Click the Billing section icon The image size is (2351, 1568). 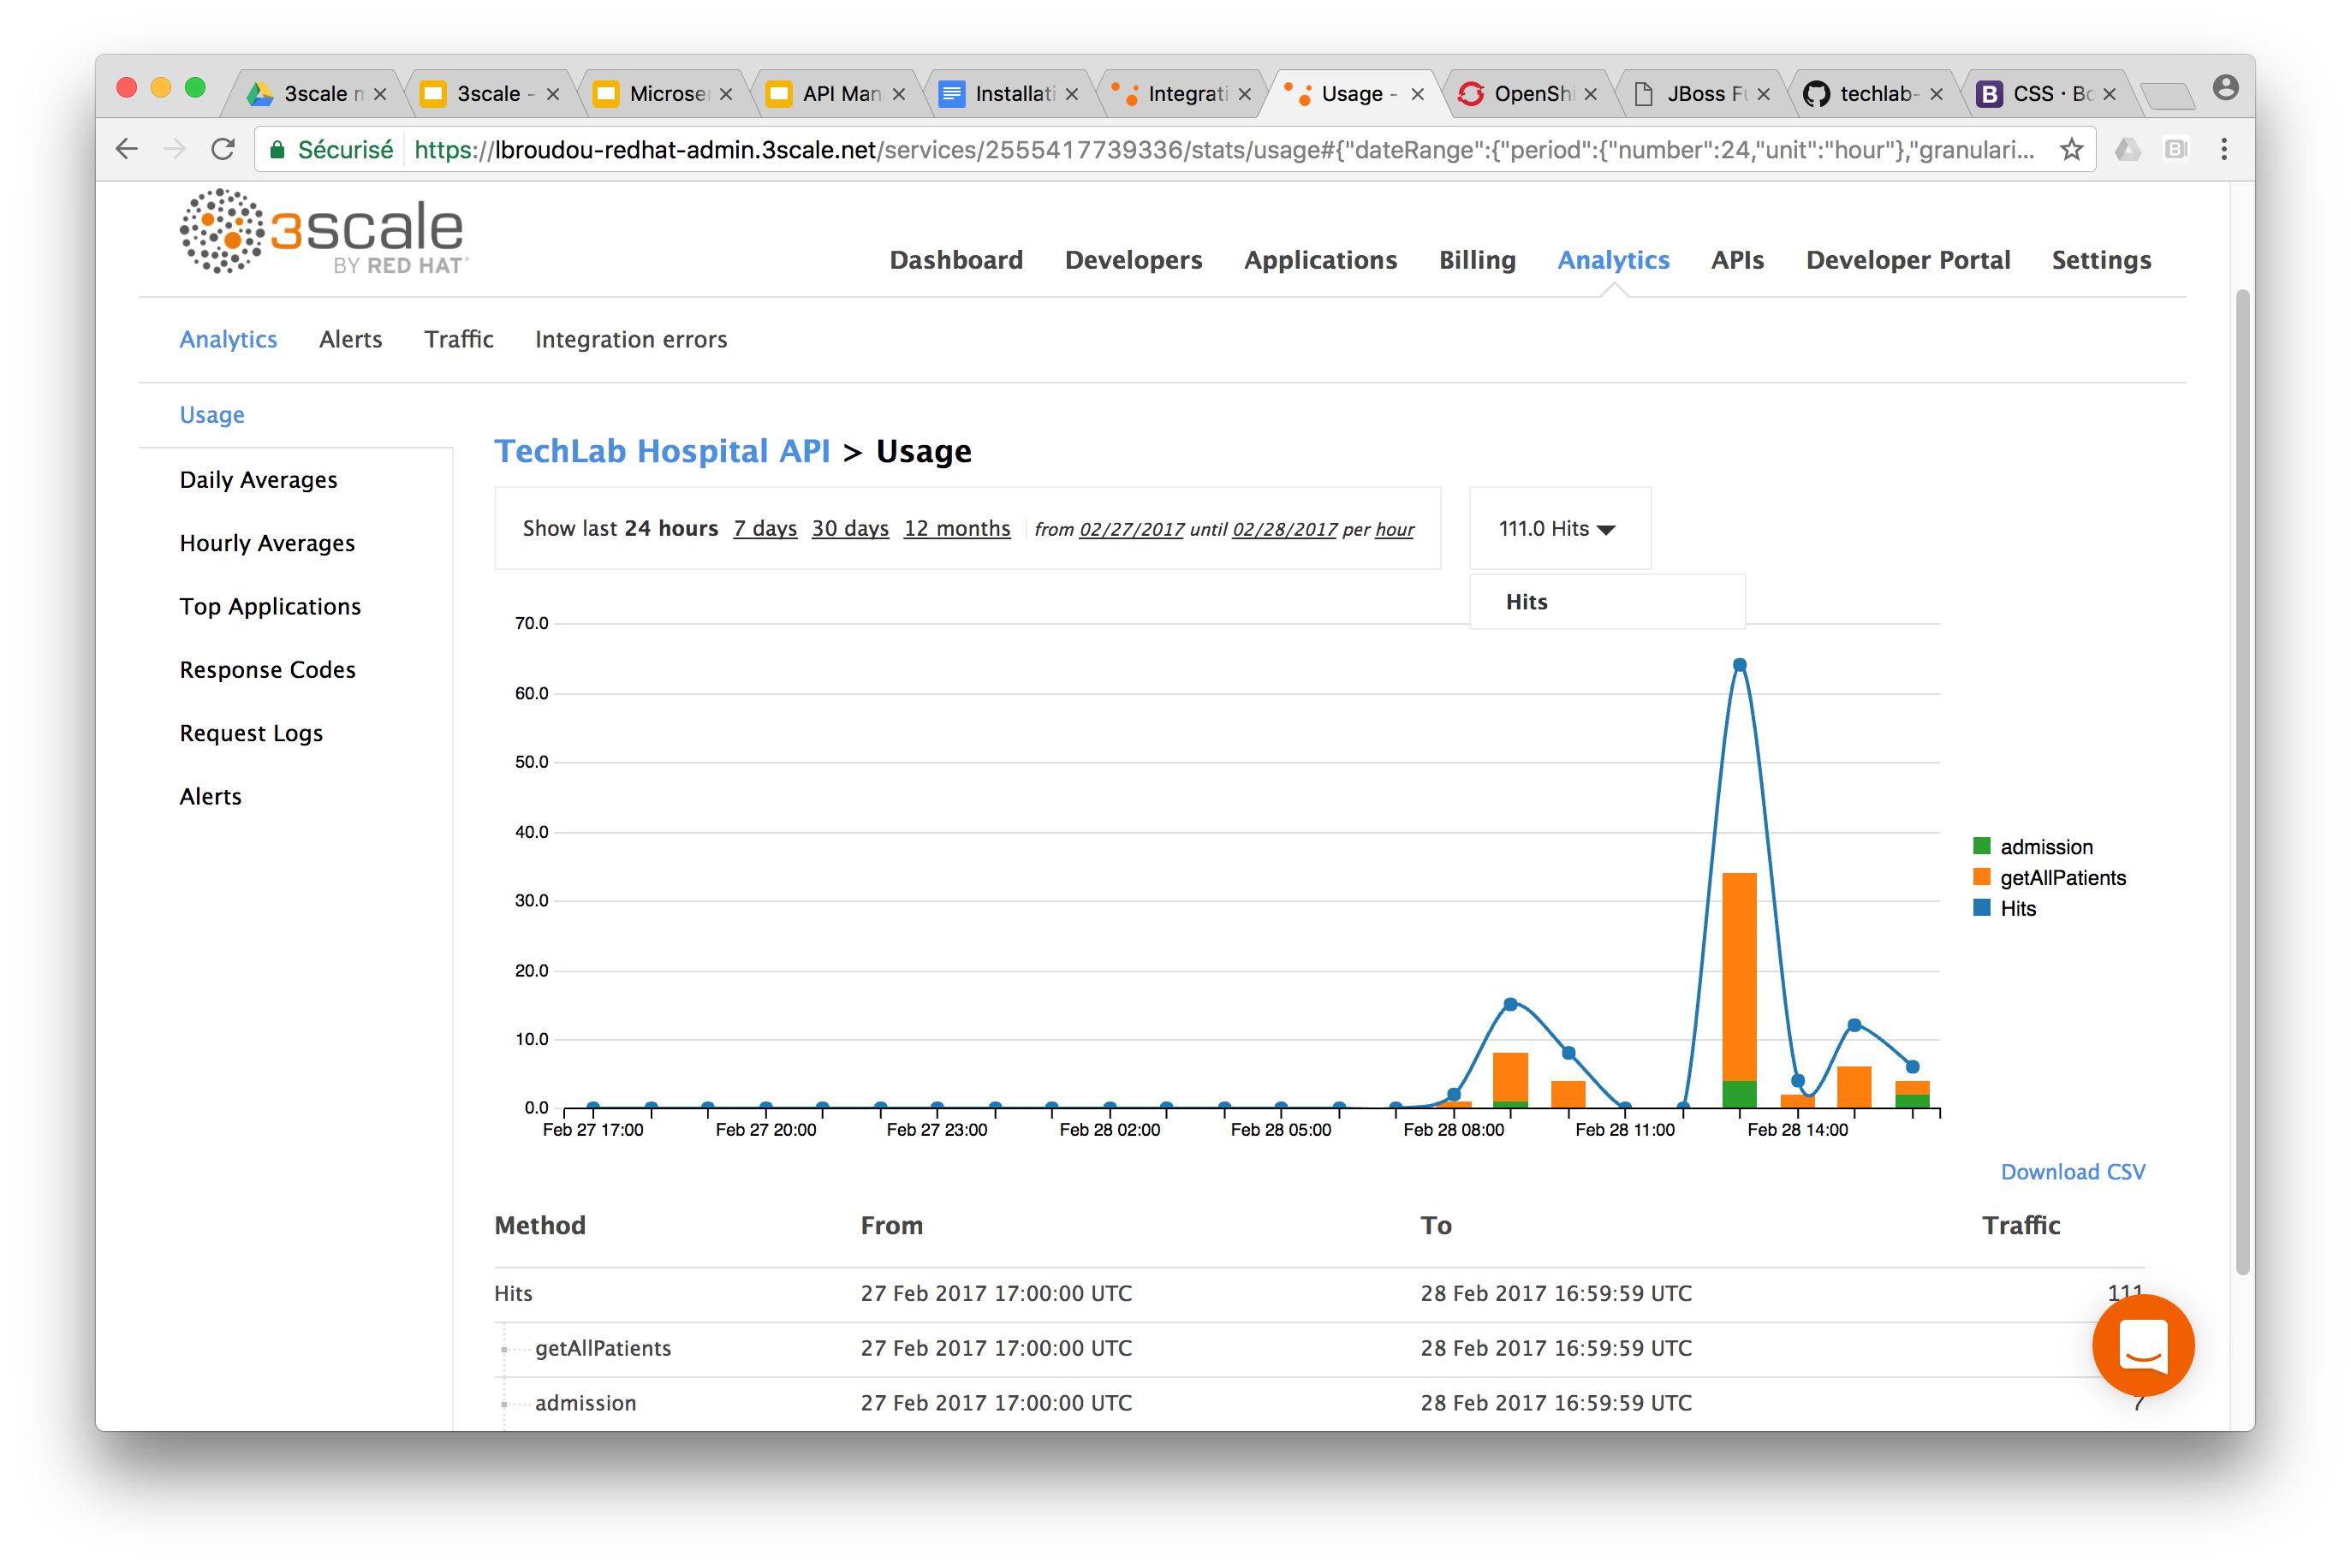[x=1476, y=259]
